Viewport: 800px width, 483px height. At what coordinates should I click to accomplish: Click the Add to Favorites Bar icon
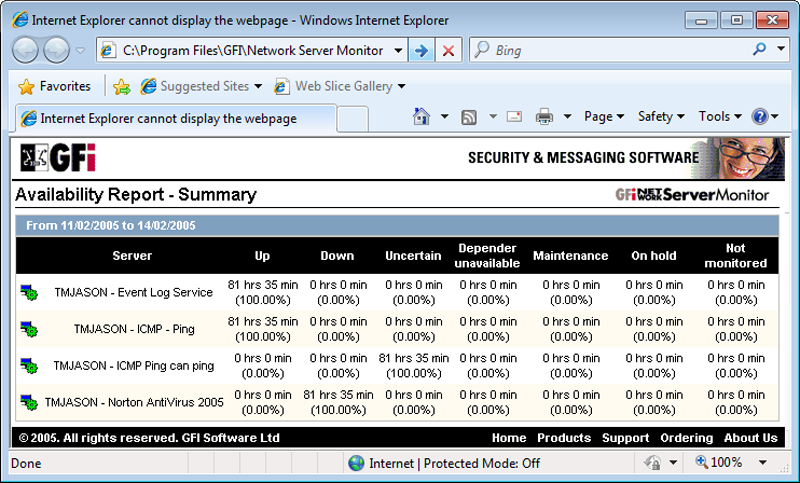point(122,87)
